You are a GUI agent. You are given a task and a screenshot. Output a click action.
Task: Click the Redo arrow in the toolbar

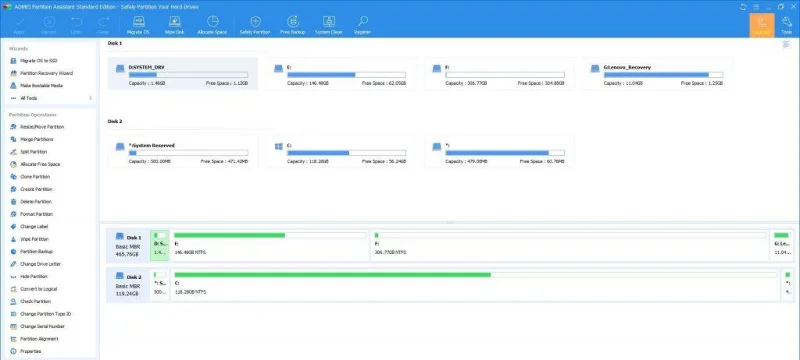[104, 25]
